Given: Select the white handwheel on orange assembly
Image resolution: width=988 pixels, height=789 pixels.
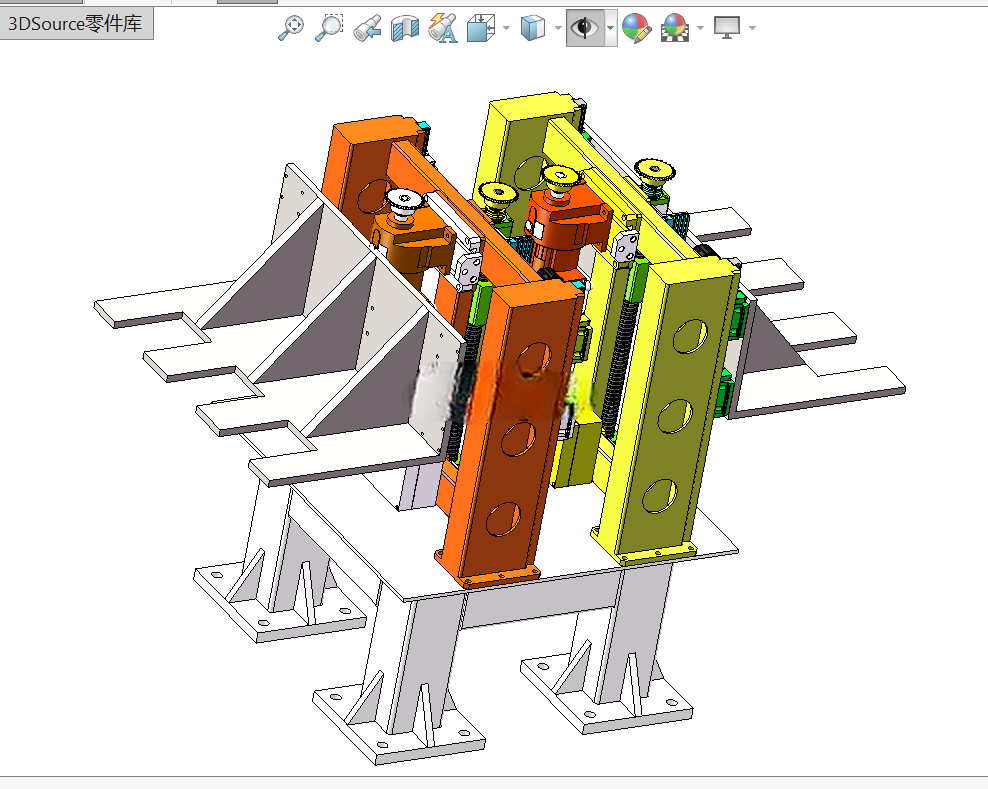Looking at the screenshot, I should click(403, 203).
